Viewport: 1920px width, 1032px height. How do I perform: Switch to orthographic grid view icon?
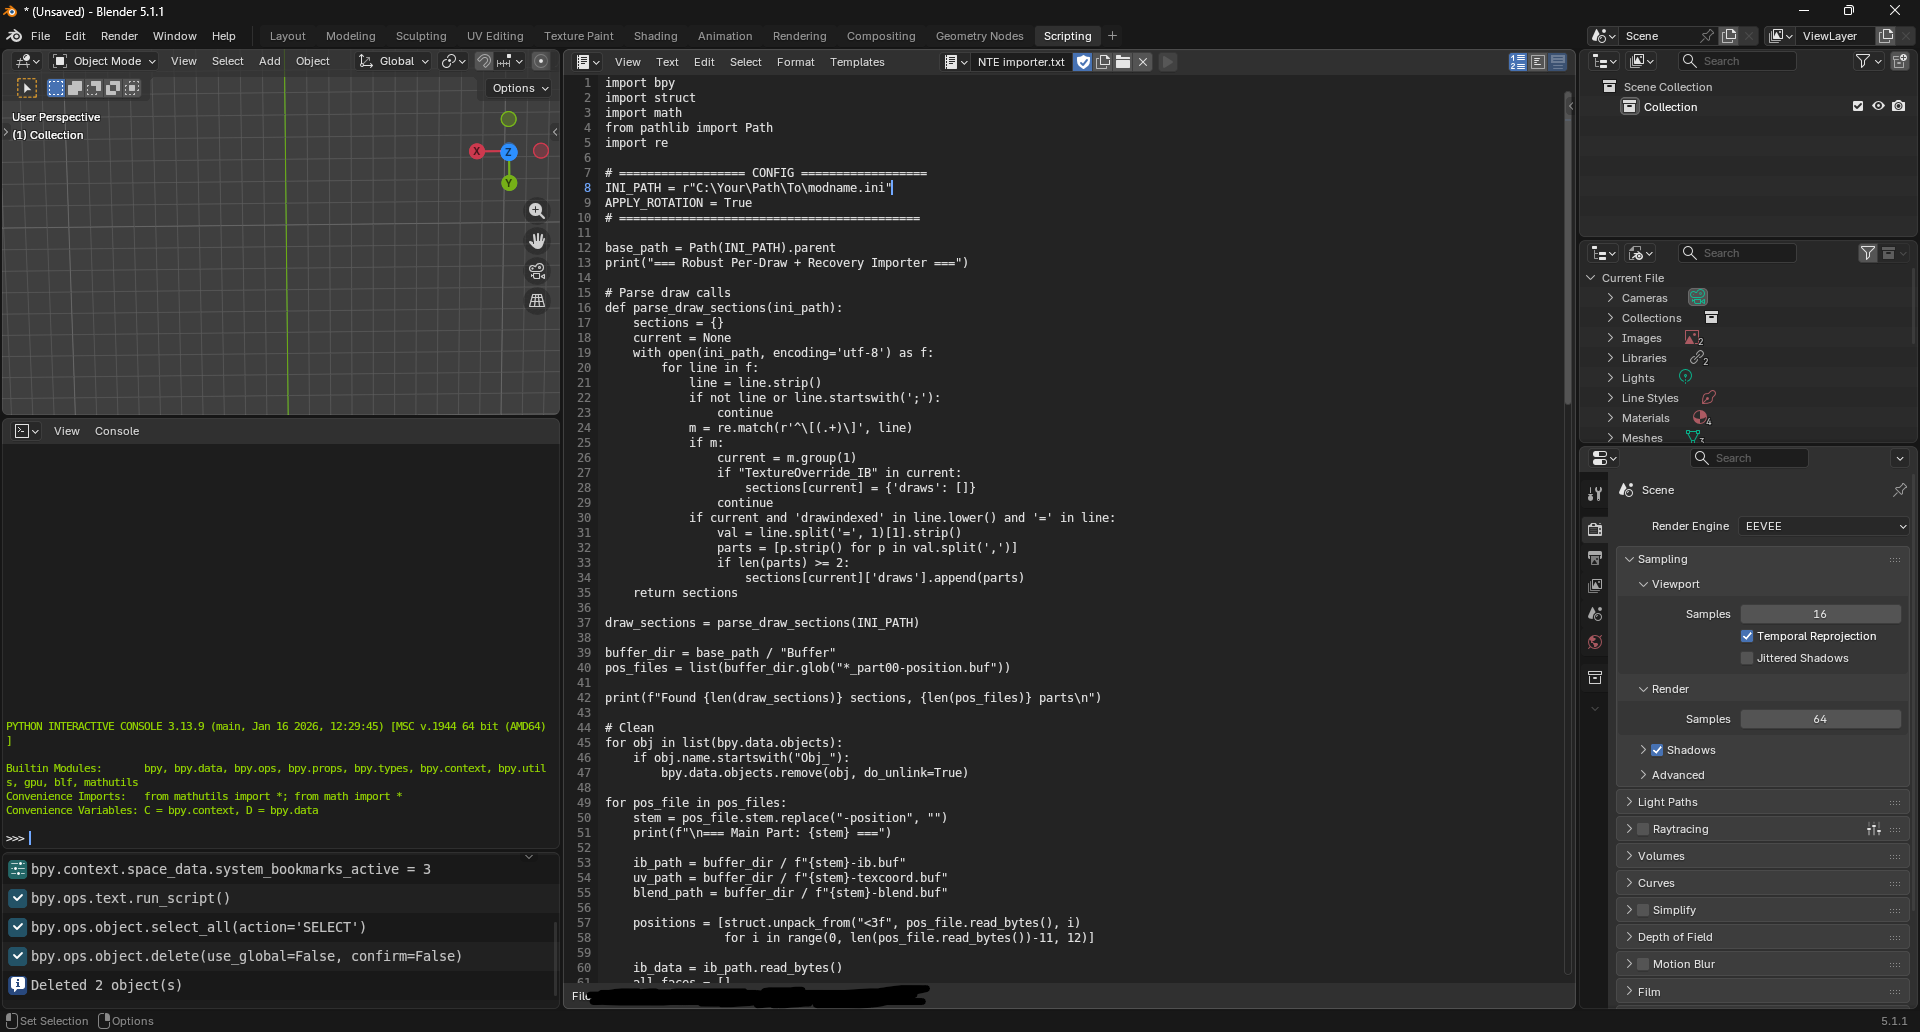point(537,301)
